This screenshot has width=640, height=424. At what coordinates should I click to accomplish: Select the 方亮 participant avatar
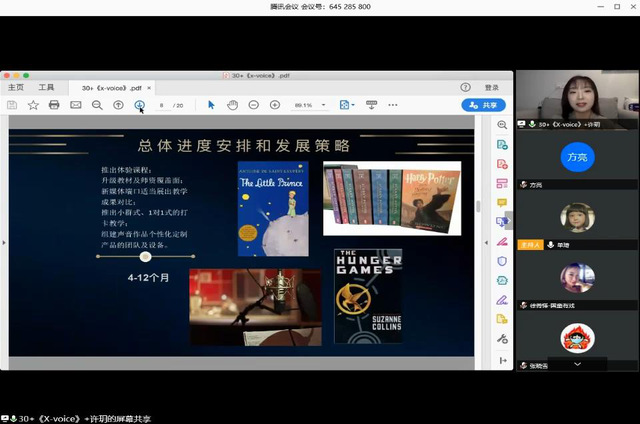coord(576,156)
